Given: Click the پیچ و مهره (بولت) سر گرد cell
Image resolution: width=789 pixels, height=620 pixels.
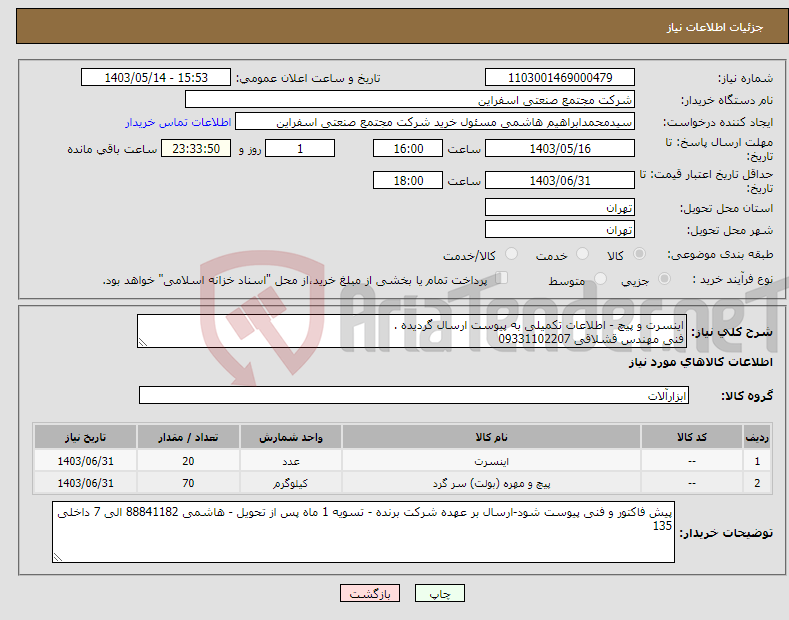Looking at the screenshot, I should point(491,483).
